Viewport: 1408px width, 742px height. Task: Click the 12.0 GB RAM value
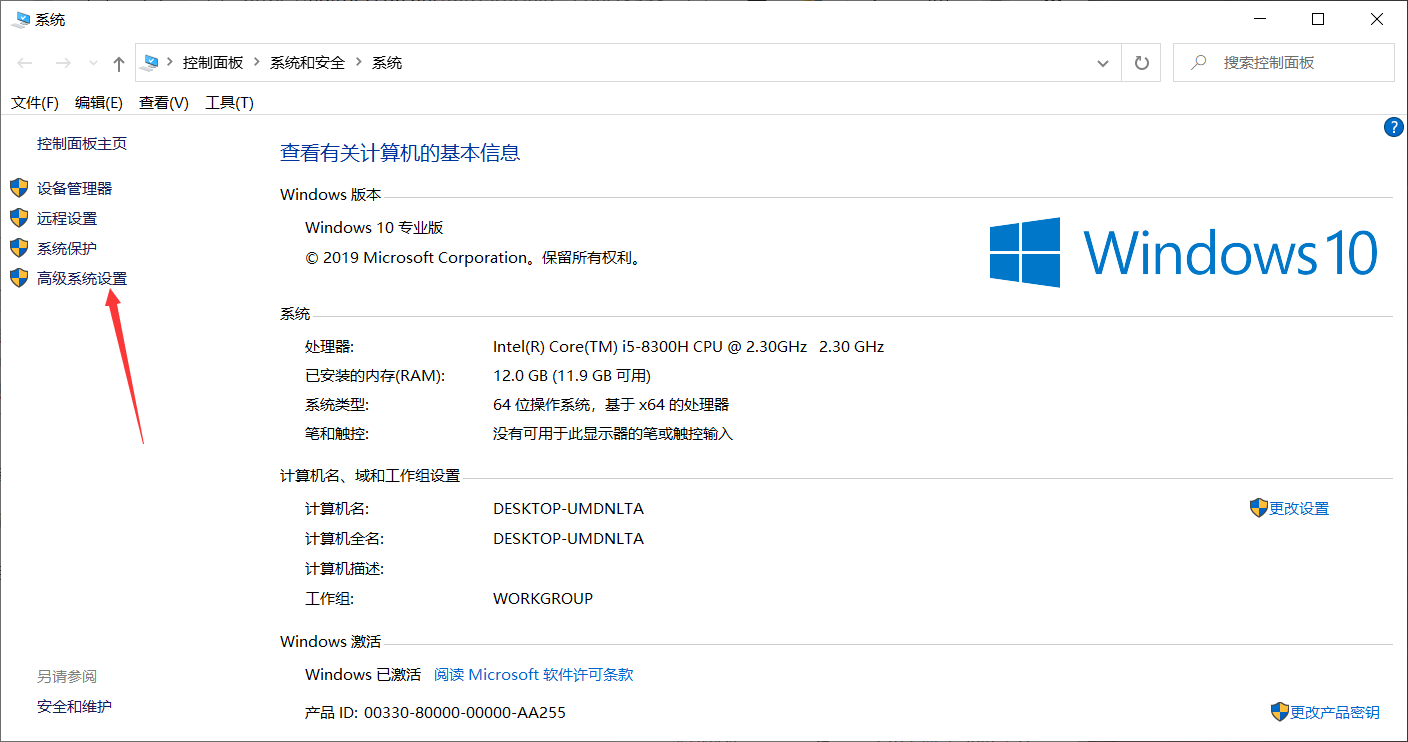[572, 376]
